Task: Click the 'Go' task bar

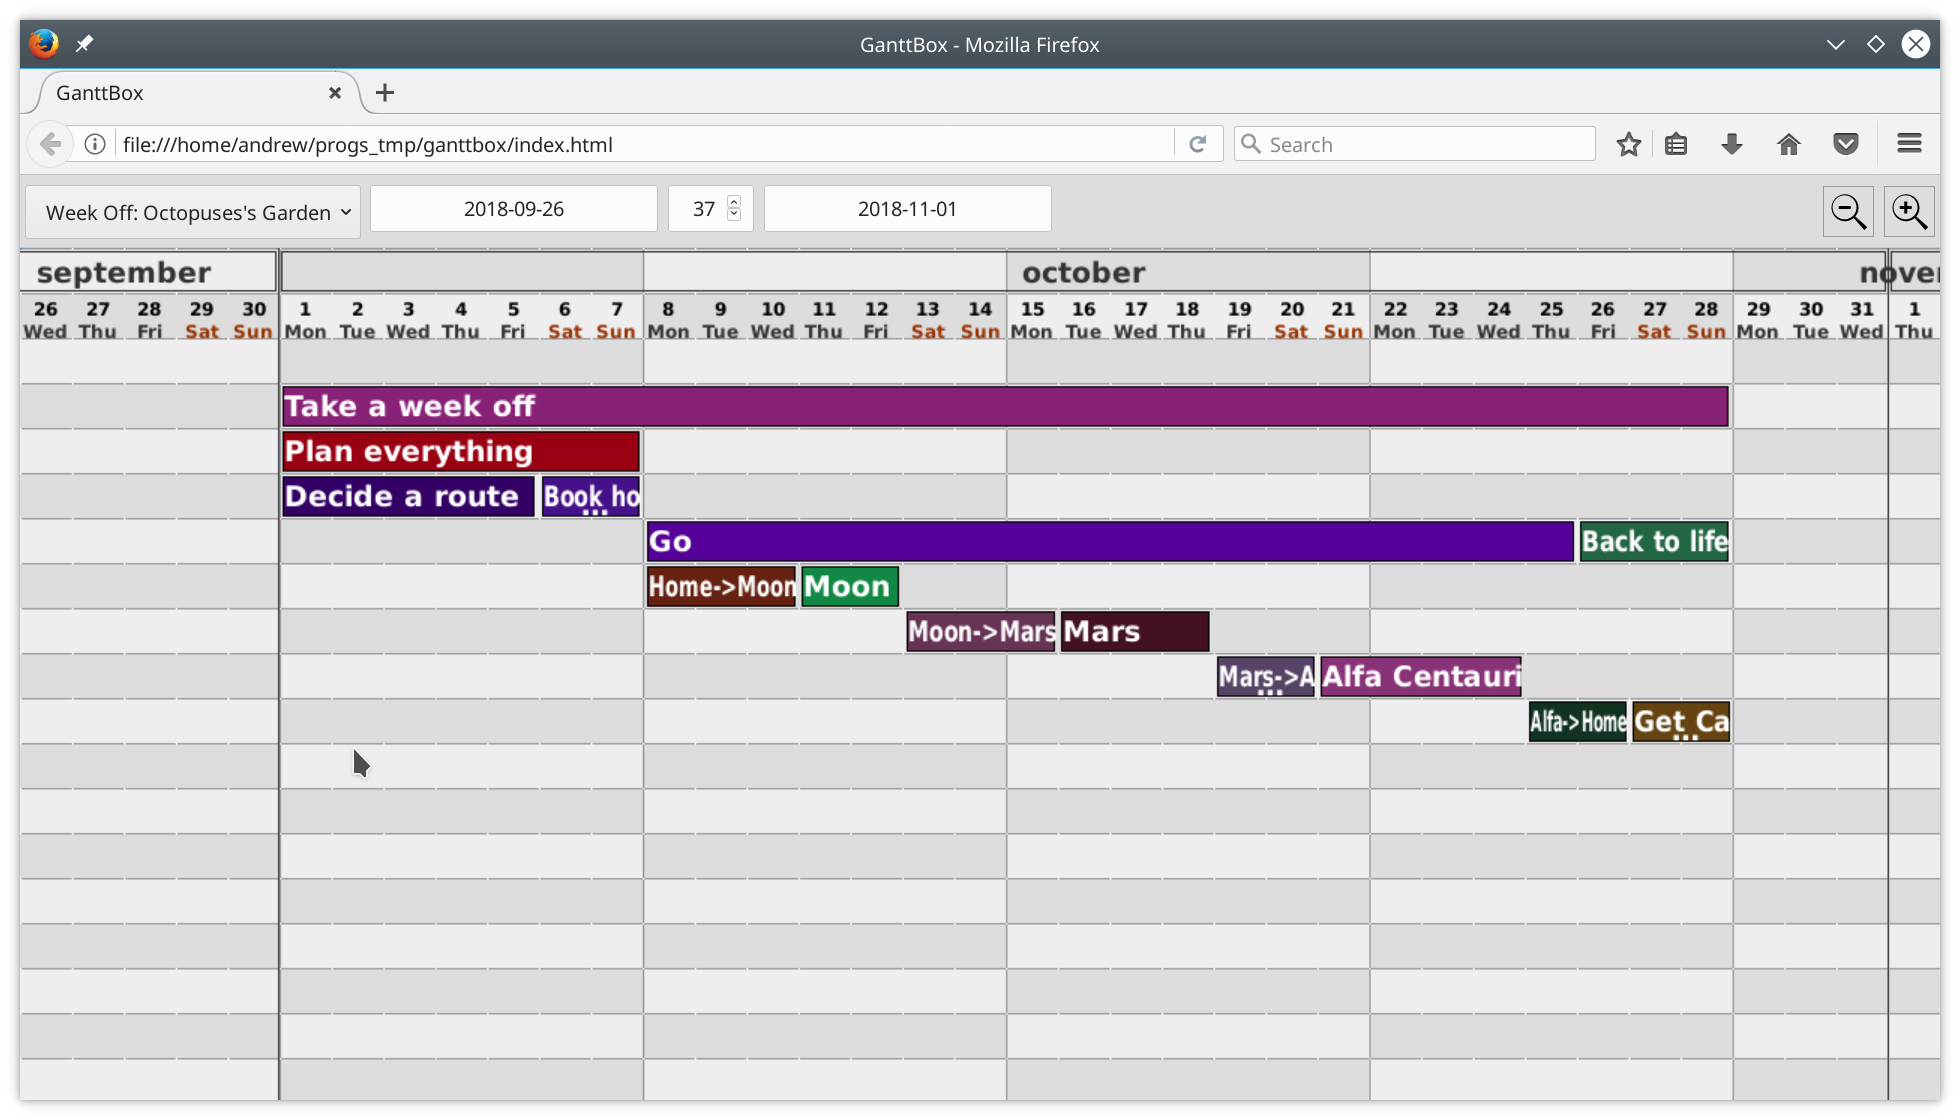Action: [x=1109, y=542]
